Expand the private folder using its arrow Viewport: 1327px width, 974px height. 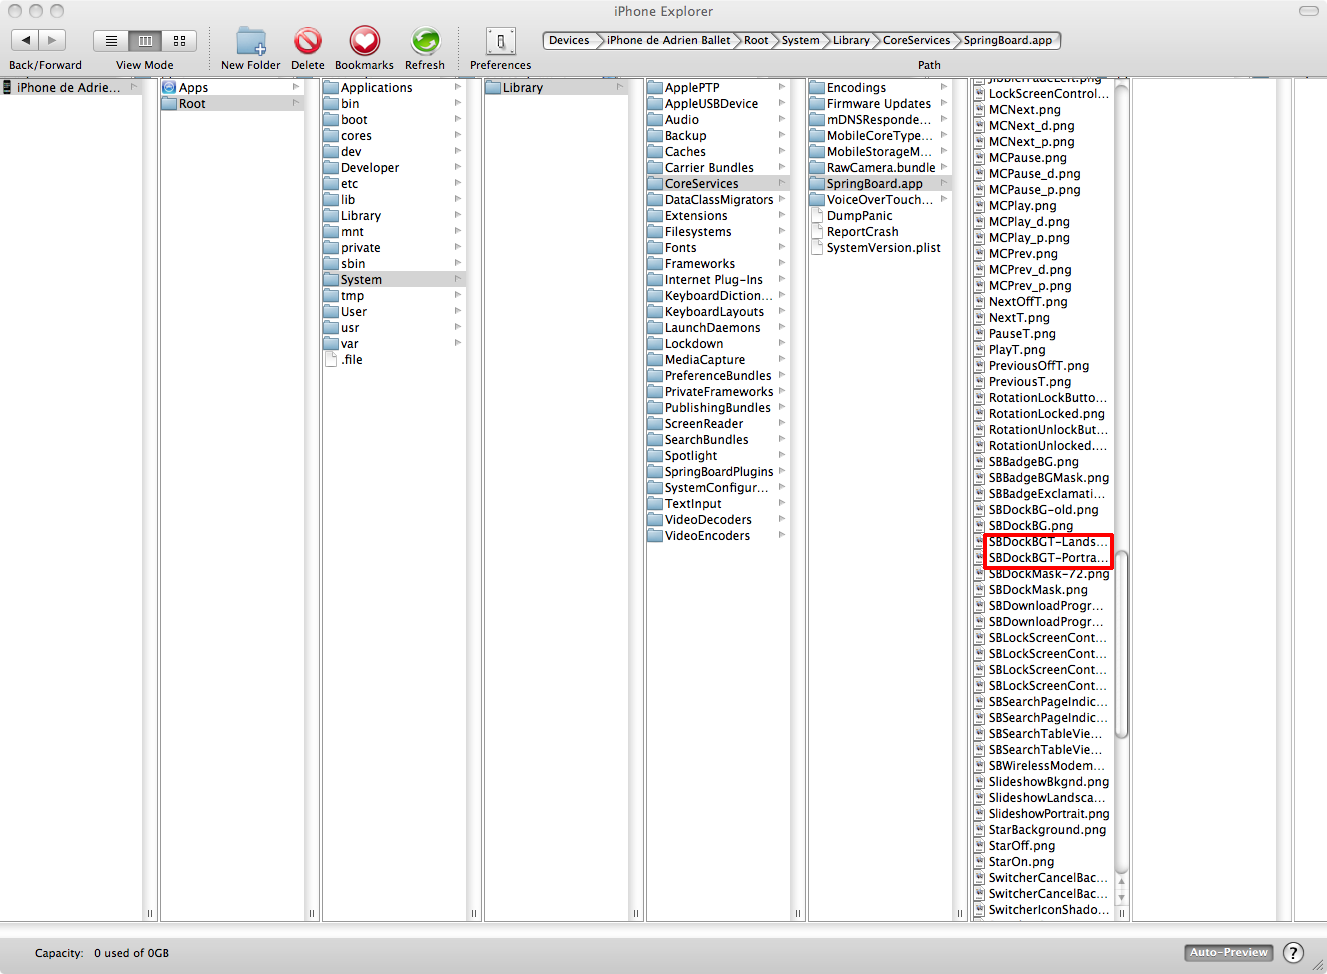458,248
